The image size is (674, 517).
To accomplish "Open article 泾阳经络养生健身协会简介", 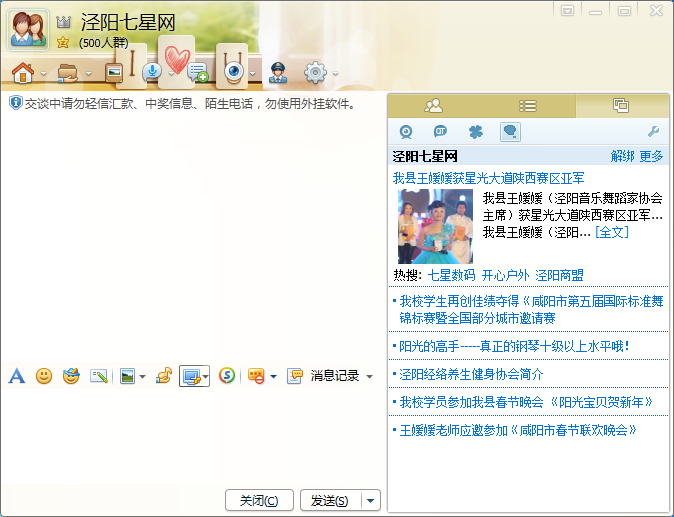I will click(x=471, y=374).
